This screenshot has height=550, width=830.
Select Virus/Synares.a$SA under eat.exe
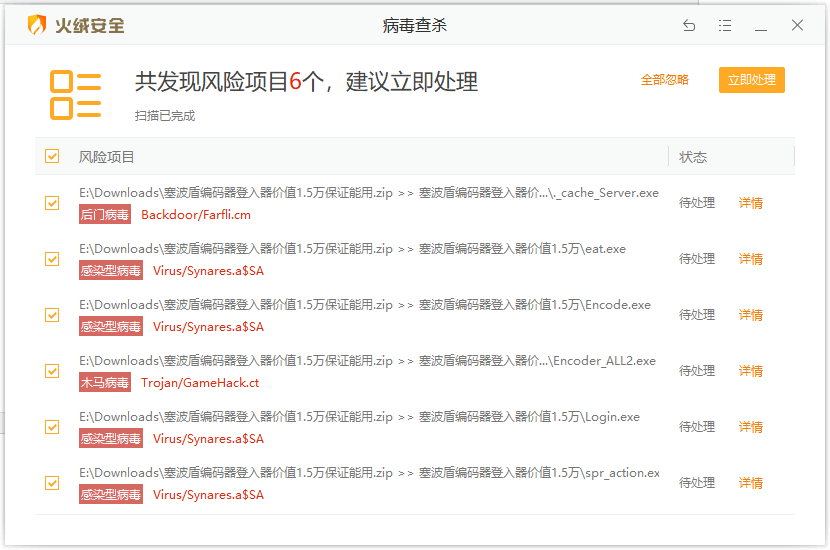pyautogui.click(x=208, y=271)
